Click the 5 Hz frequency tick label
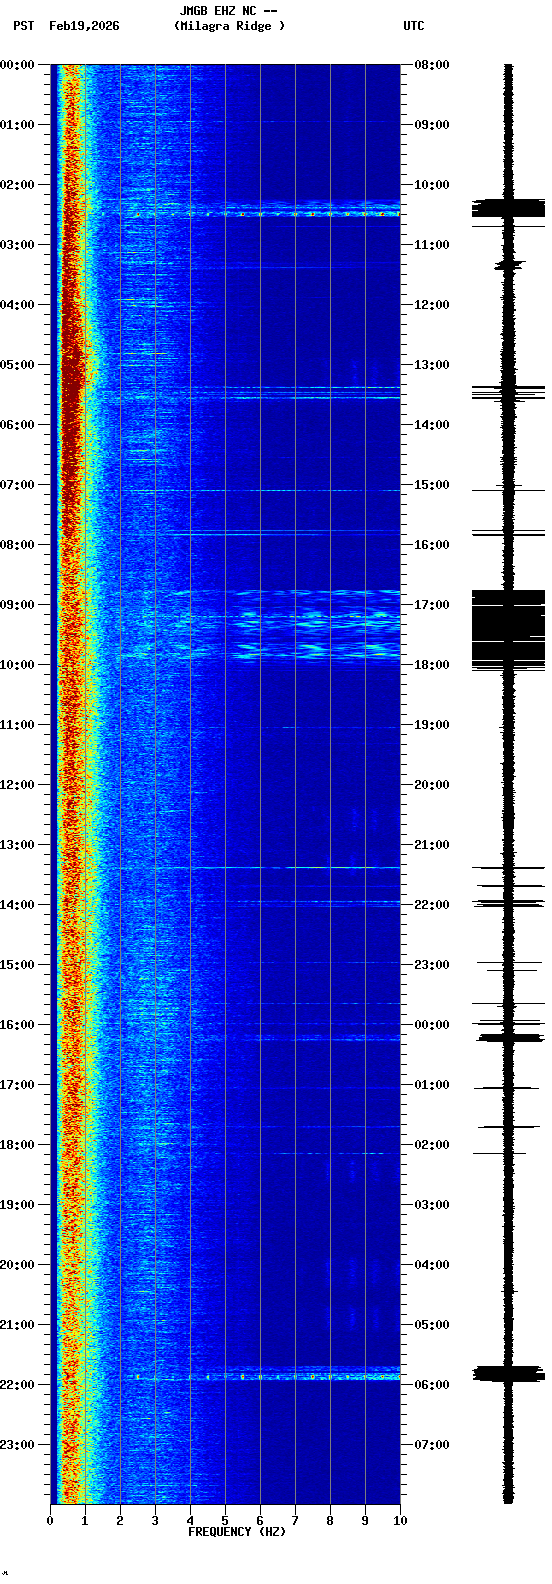Viewport: 552px width, 1584px height. [x=225, y=1521]
